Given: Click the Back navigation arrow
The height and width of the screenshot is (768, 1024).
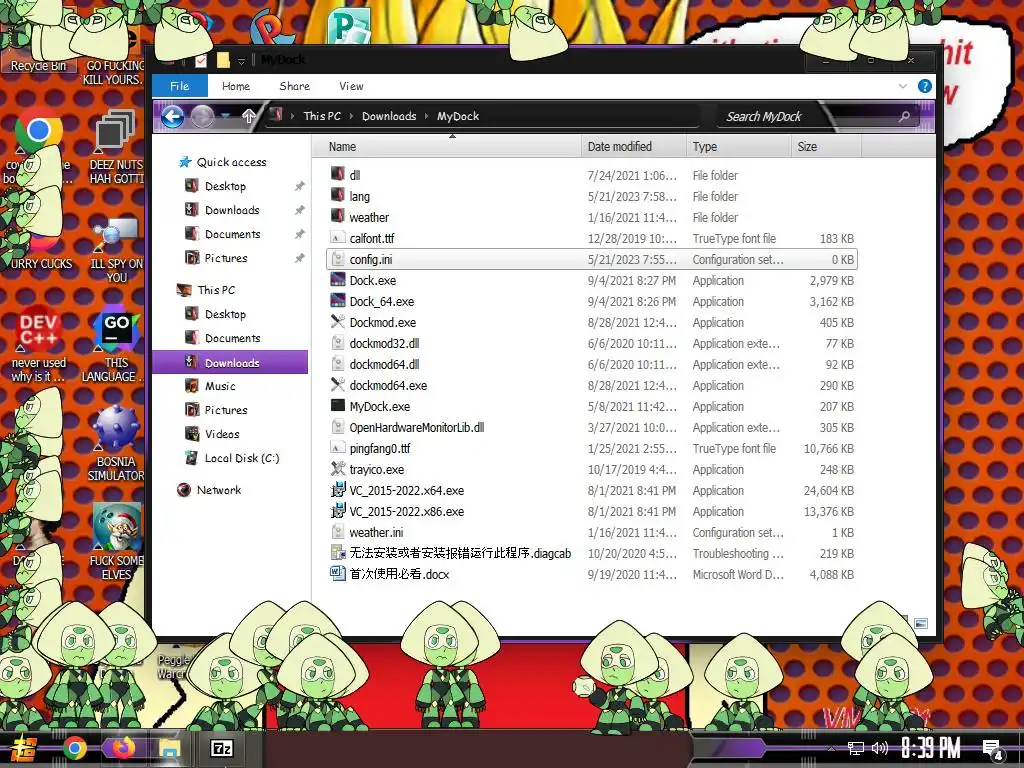Looking at the screenshot, I should point(172,117).
